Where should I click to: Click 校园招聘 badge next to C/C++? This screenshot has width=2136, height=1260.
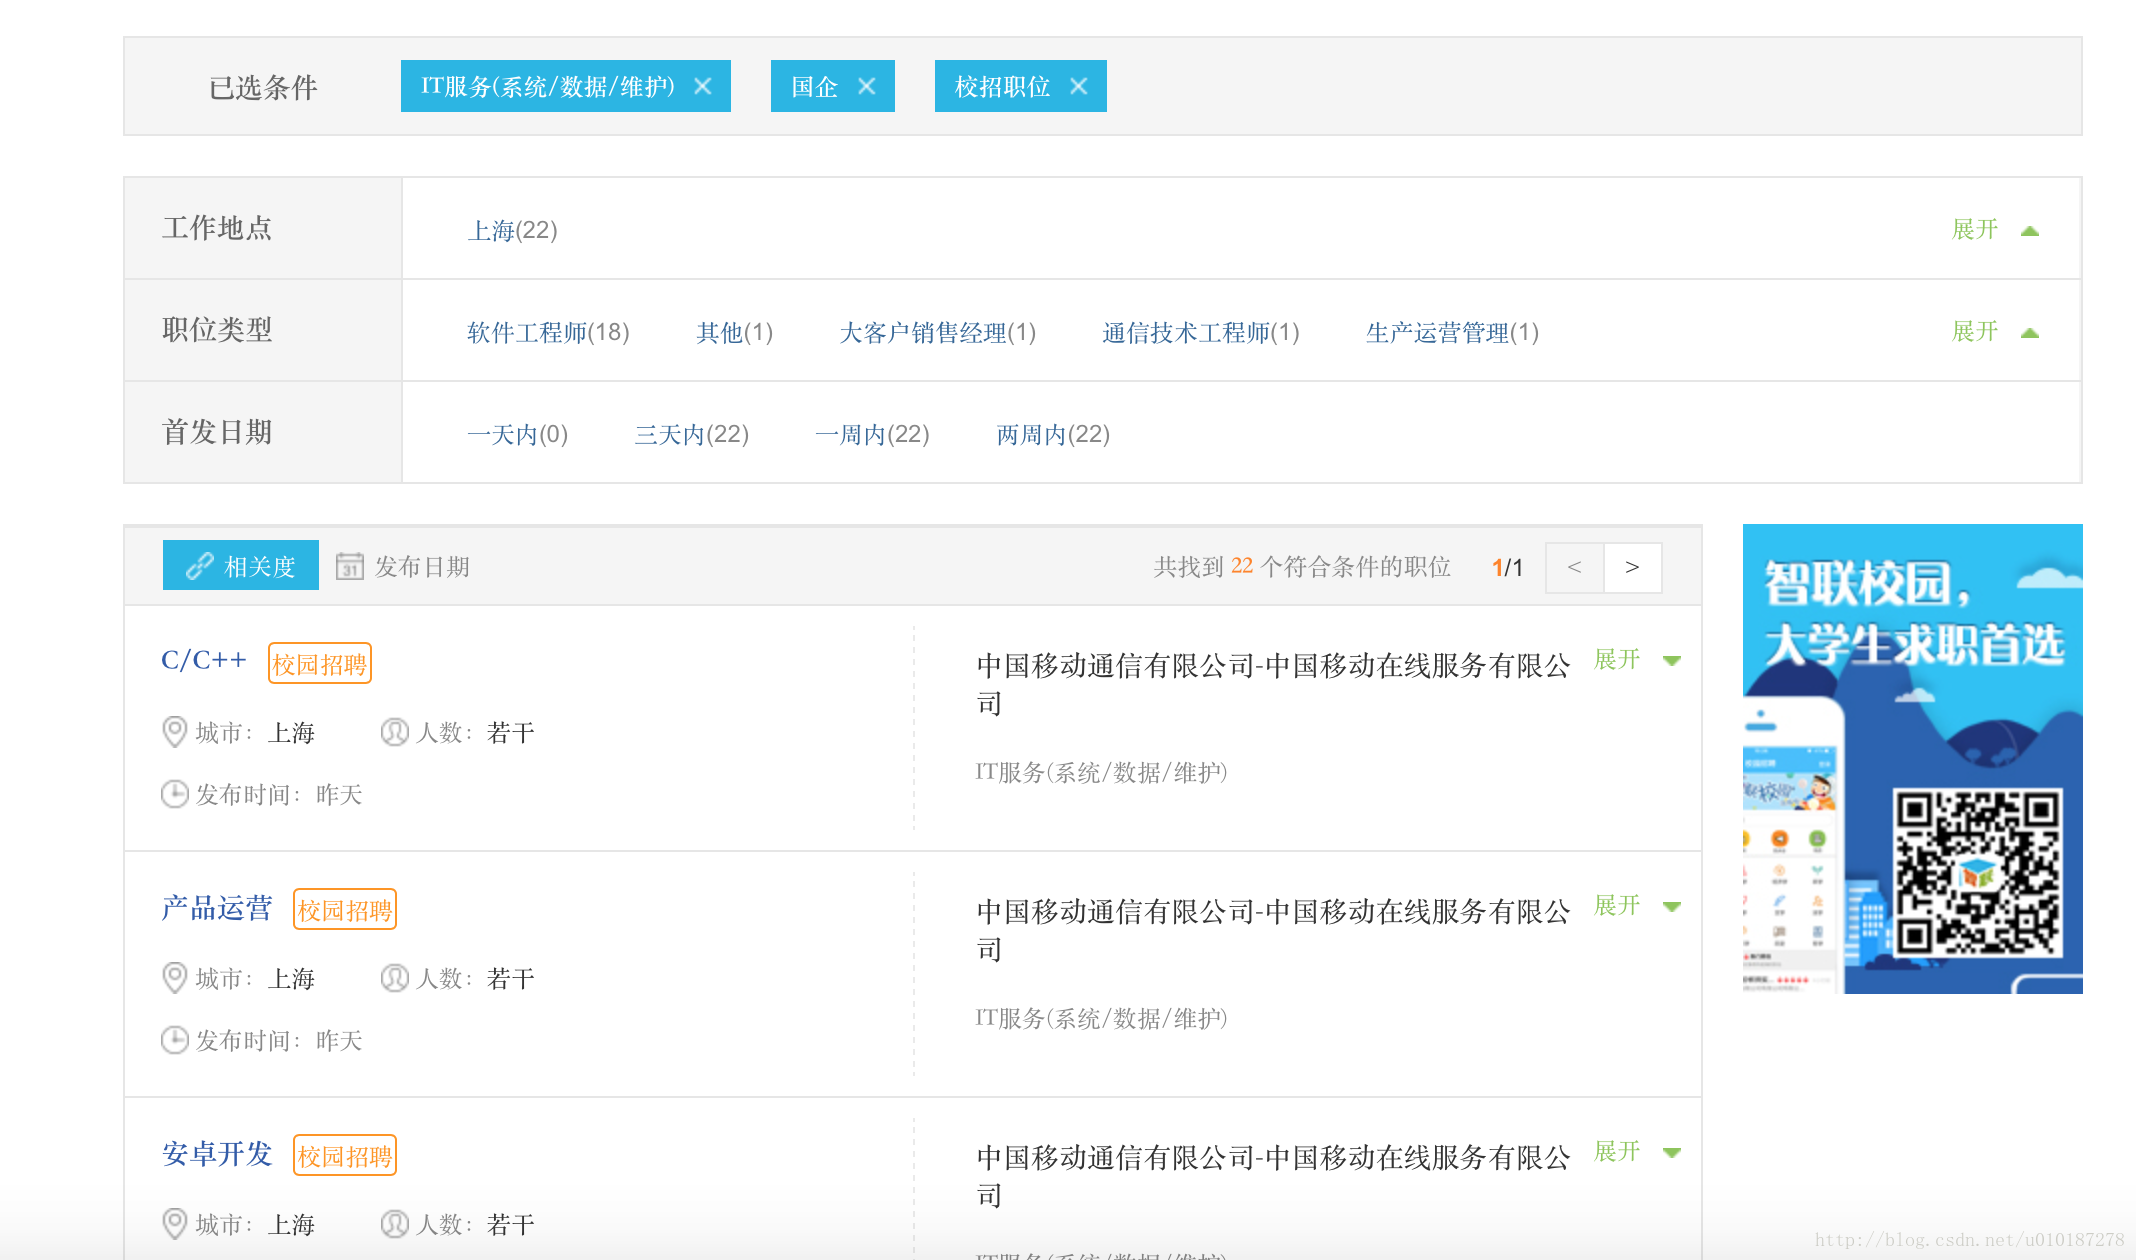320,663
